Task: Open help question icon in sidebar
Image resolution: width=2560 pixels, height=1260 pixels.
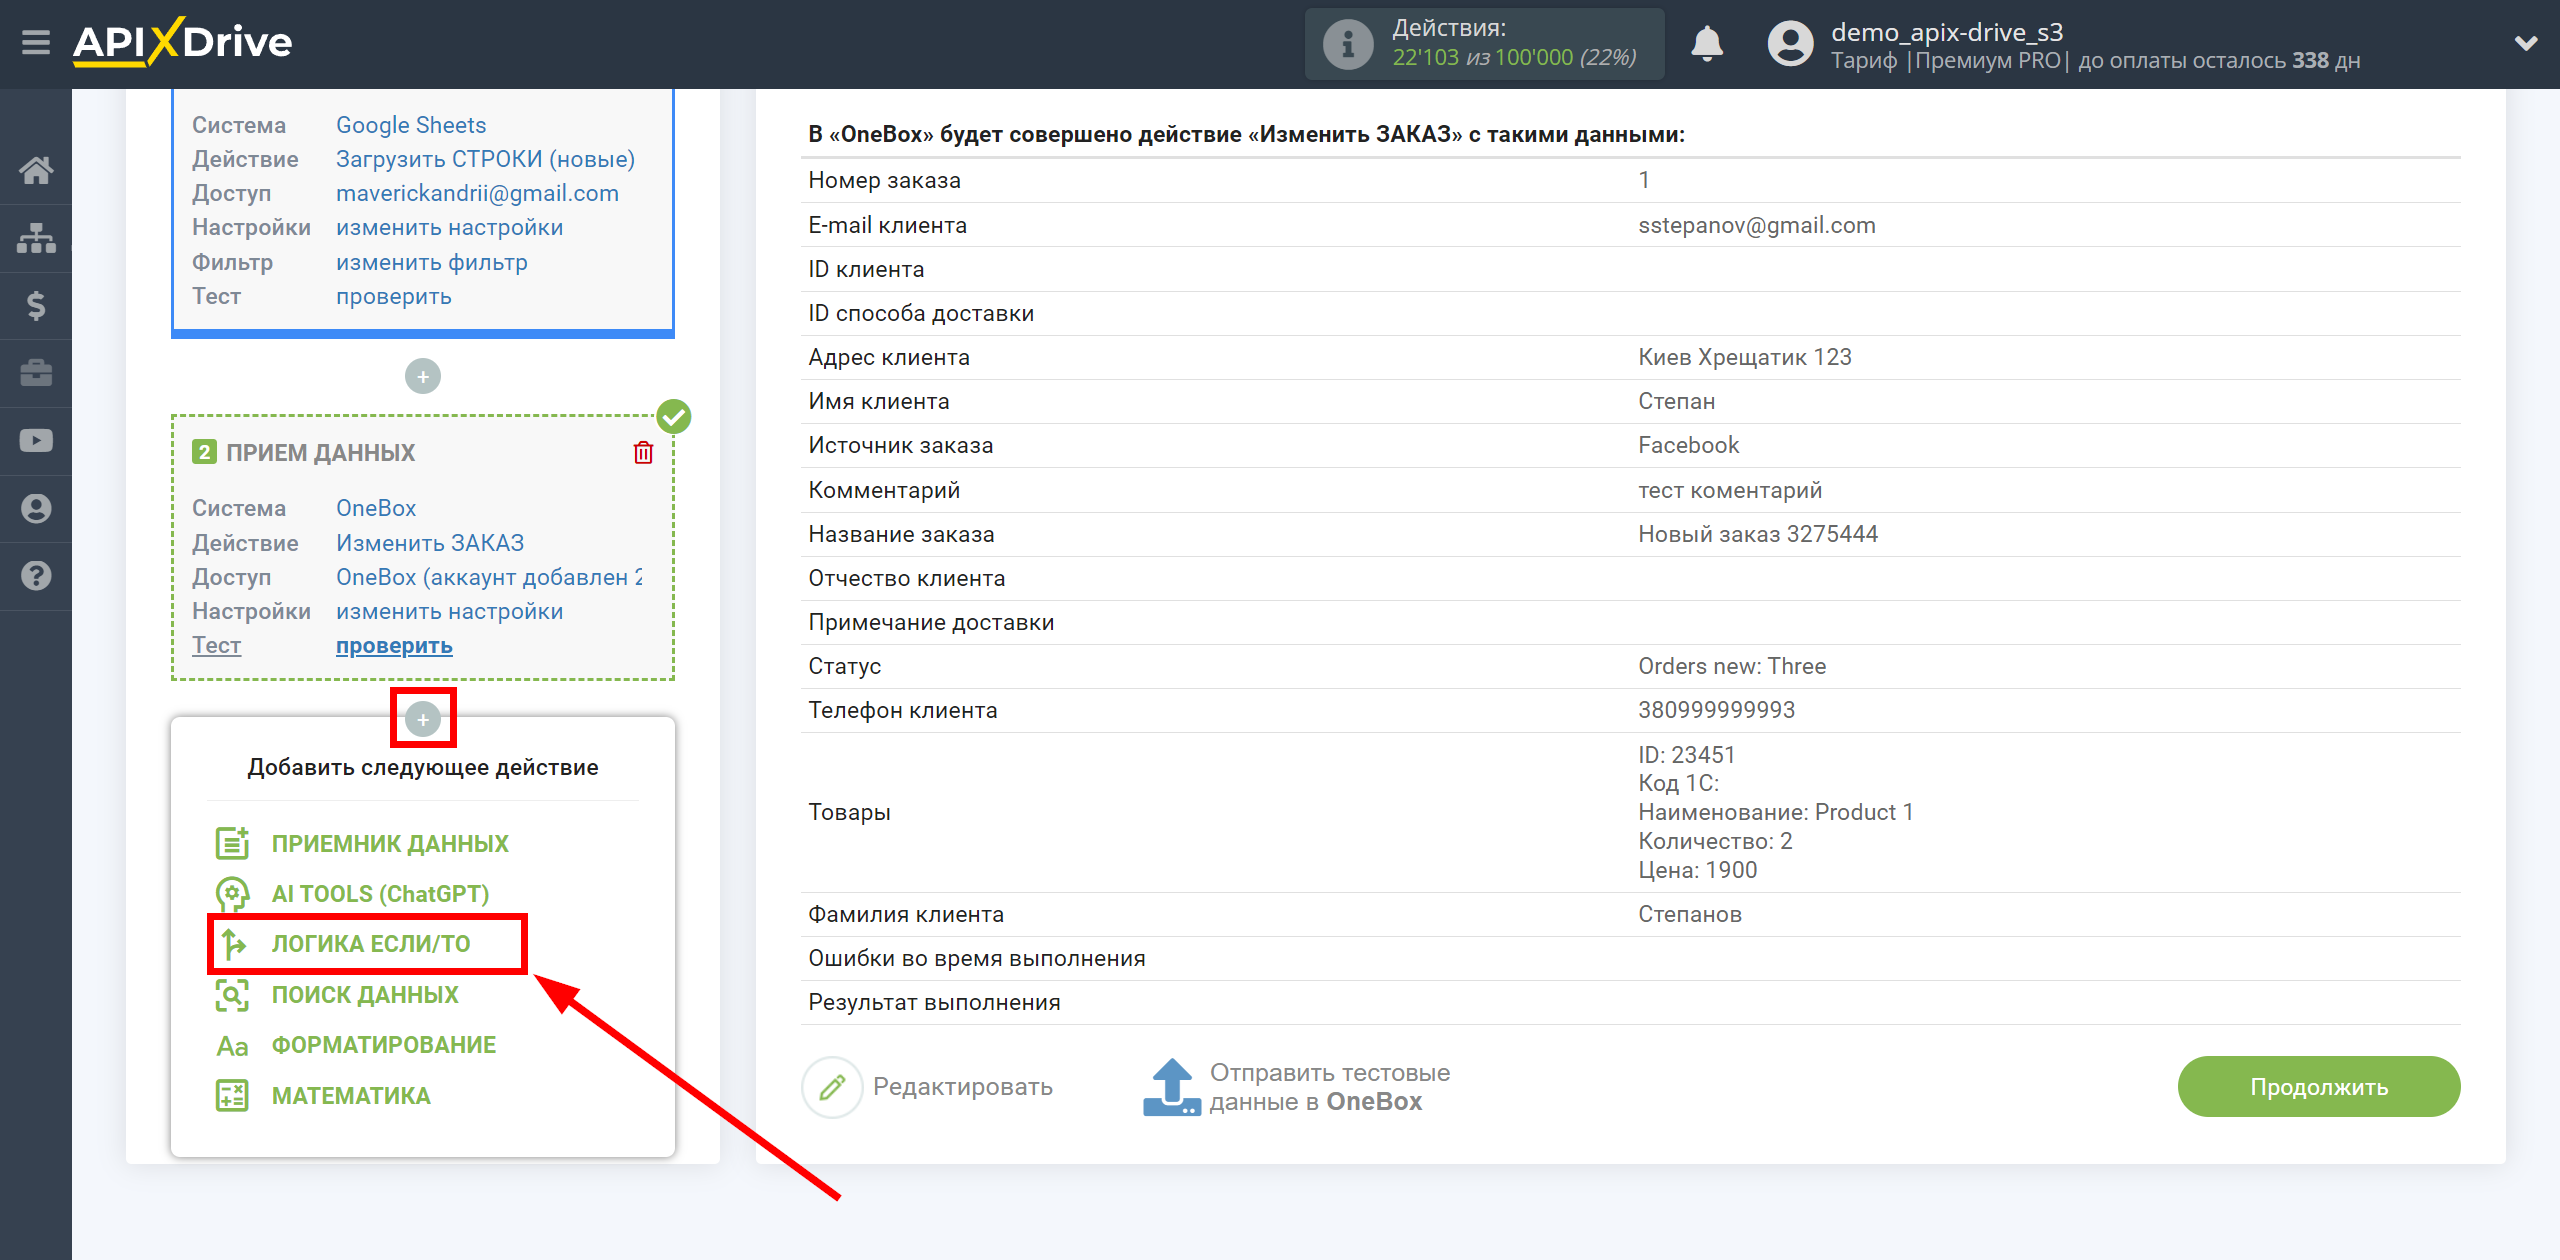Action: 36,576
